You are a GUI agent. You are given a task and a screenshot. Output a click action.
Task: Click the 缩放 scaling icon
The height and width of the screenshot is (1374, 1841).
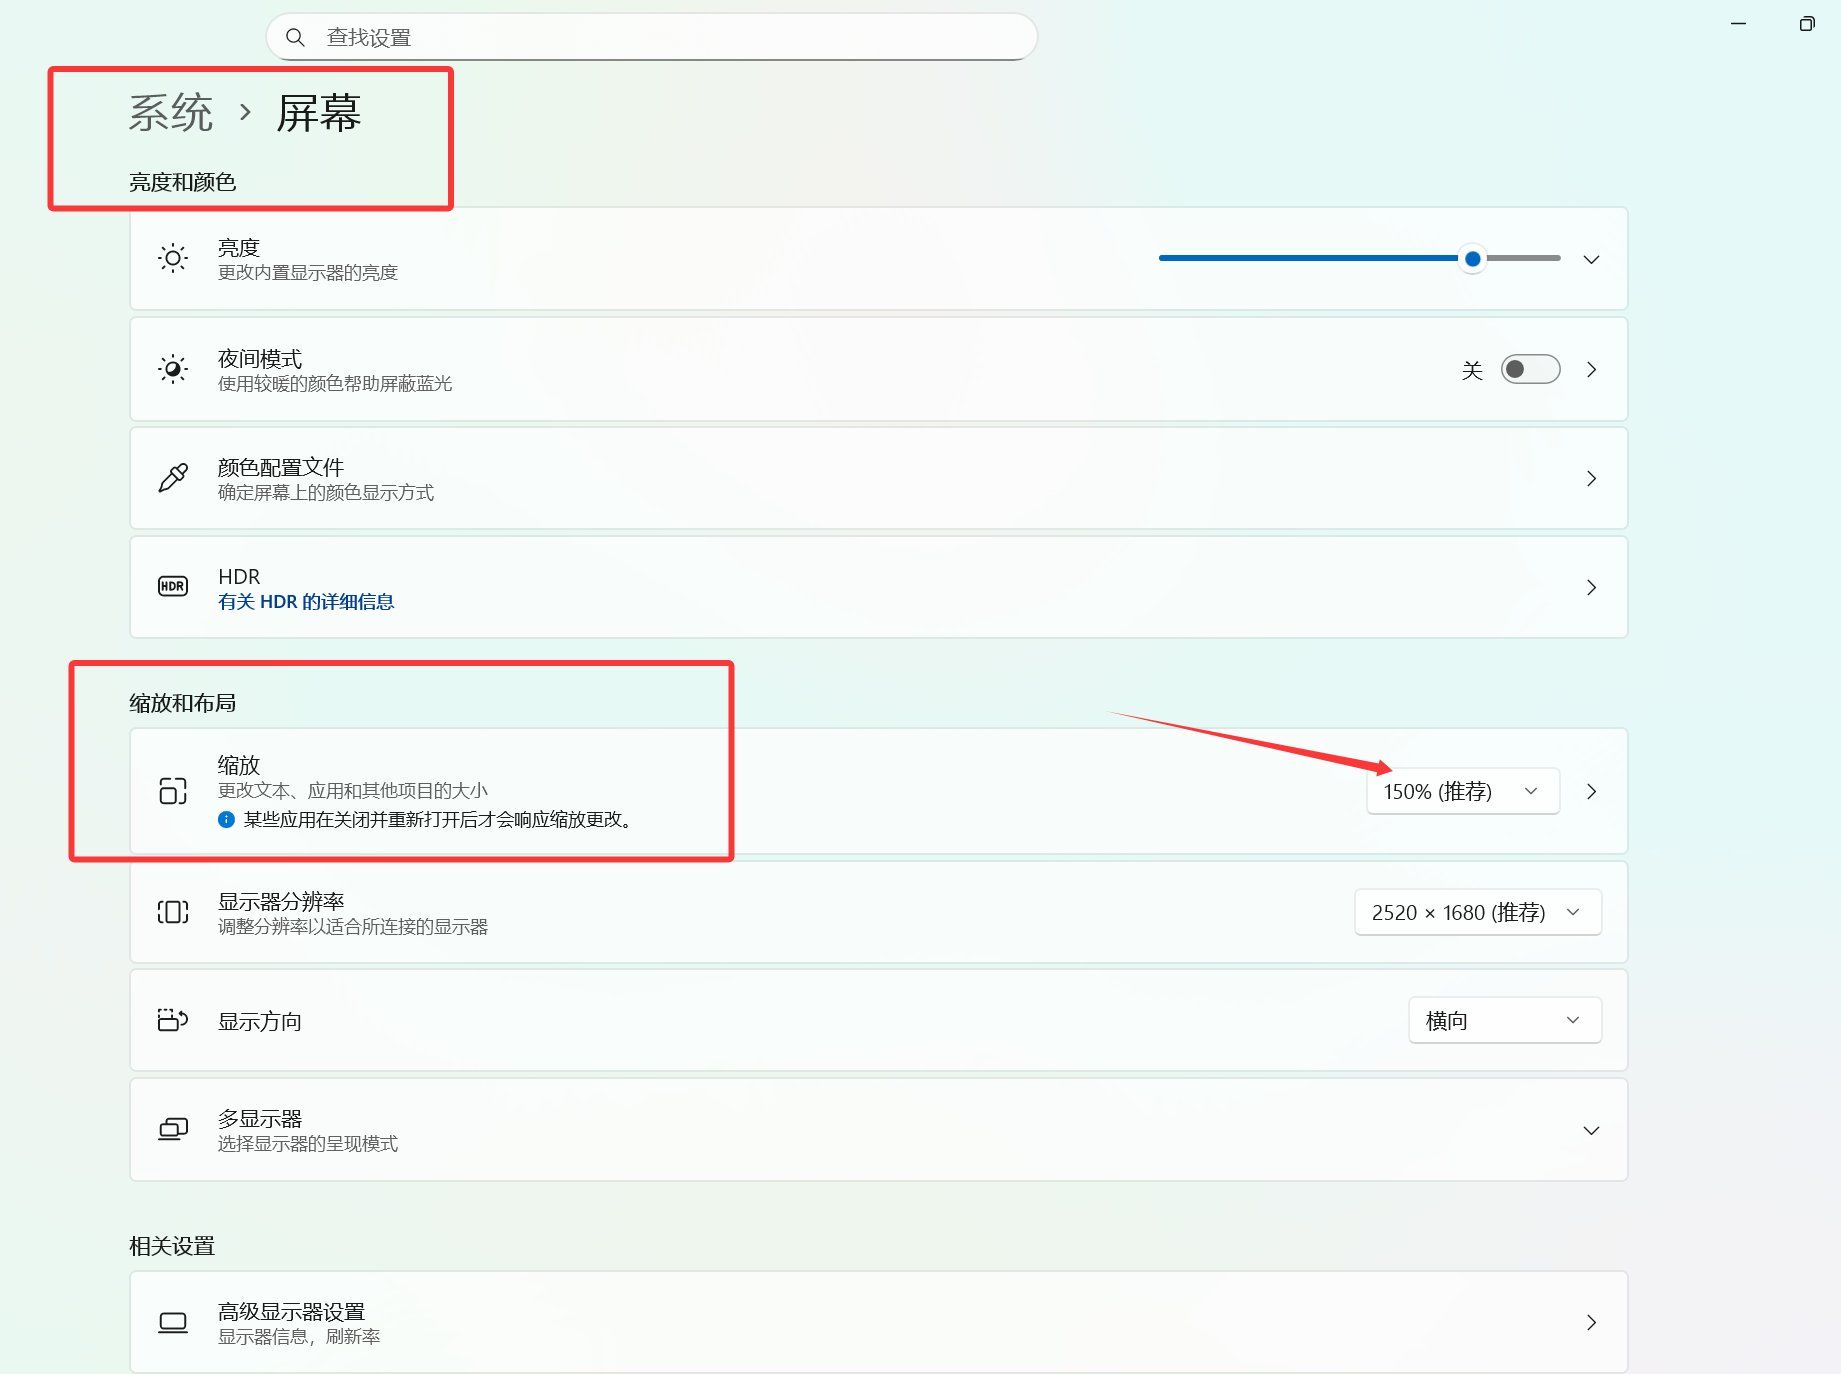[x=173, y=792]
